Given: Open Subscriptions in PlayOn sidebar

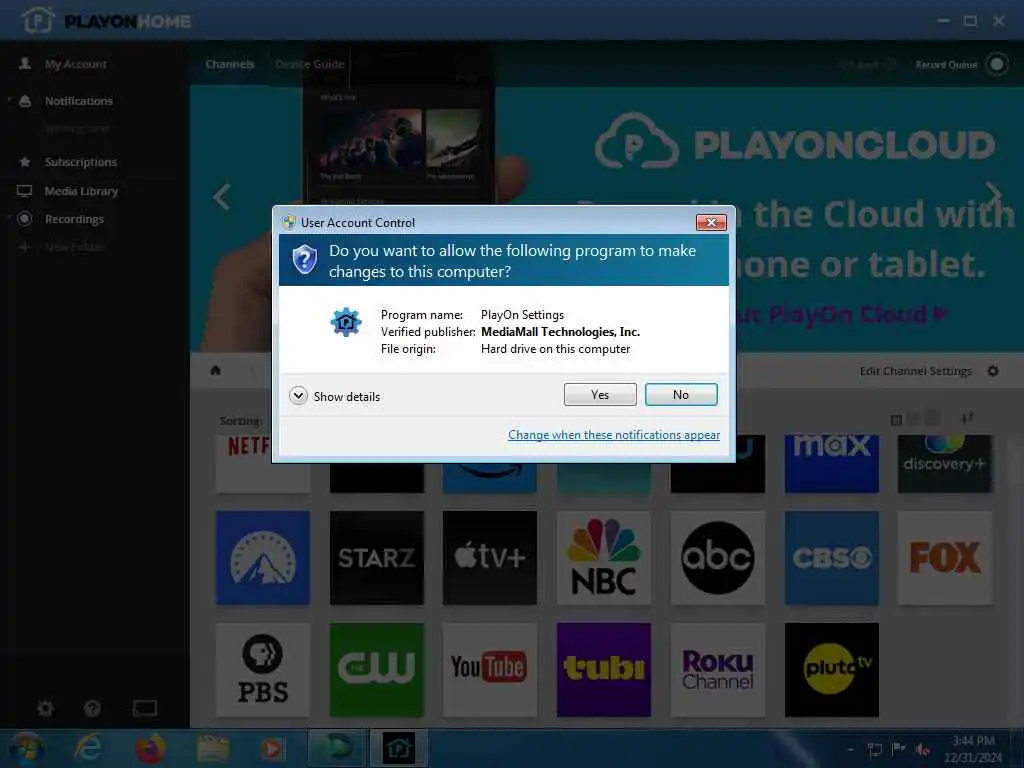Looking at the screenshot, I should [80, 162].
